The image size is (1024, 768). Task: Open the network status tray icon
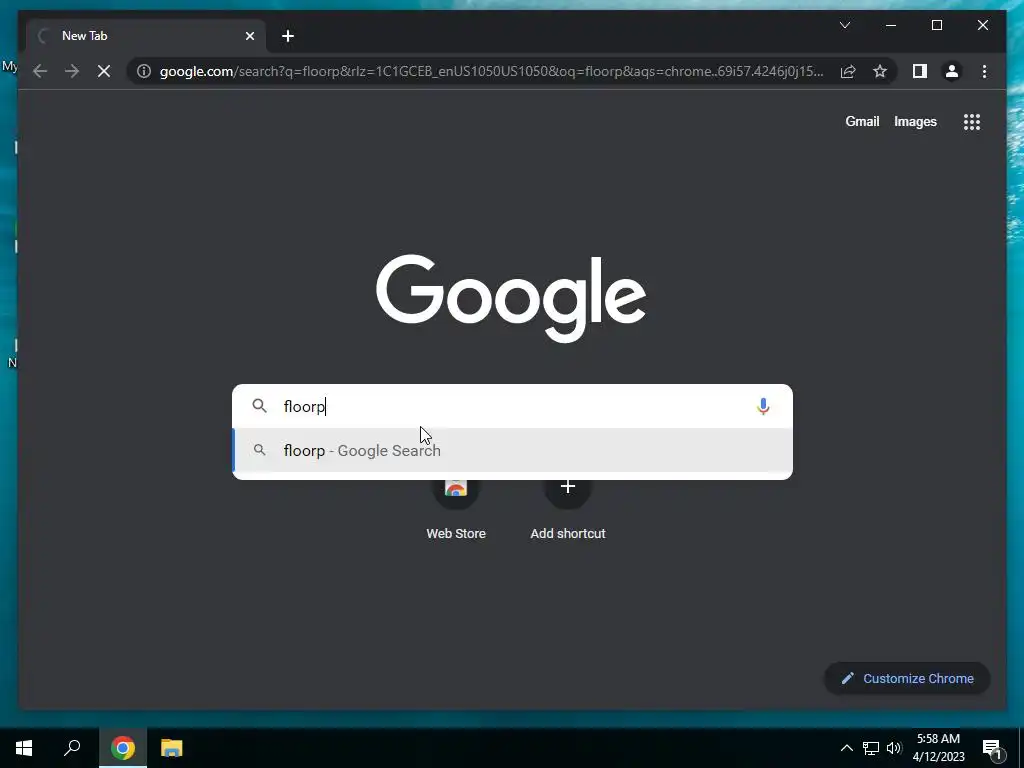click(x=871, y=748)
